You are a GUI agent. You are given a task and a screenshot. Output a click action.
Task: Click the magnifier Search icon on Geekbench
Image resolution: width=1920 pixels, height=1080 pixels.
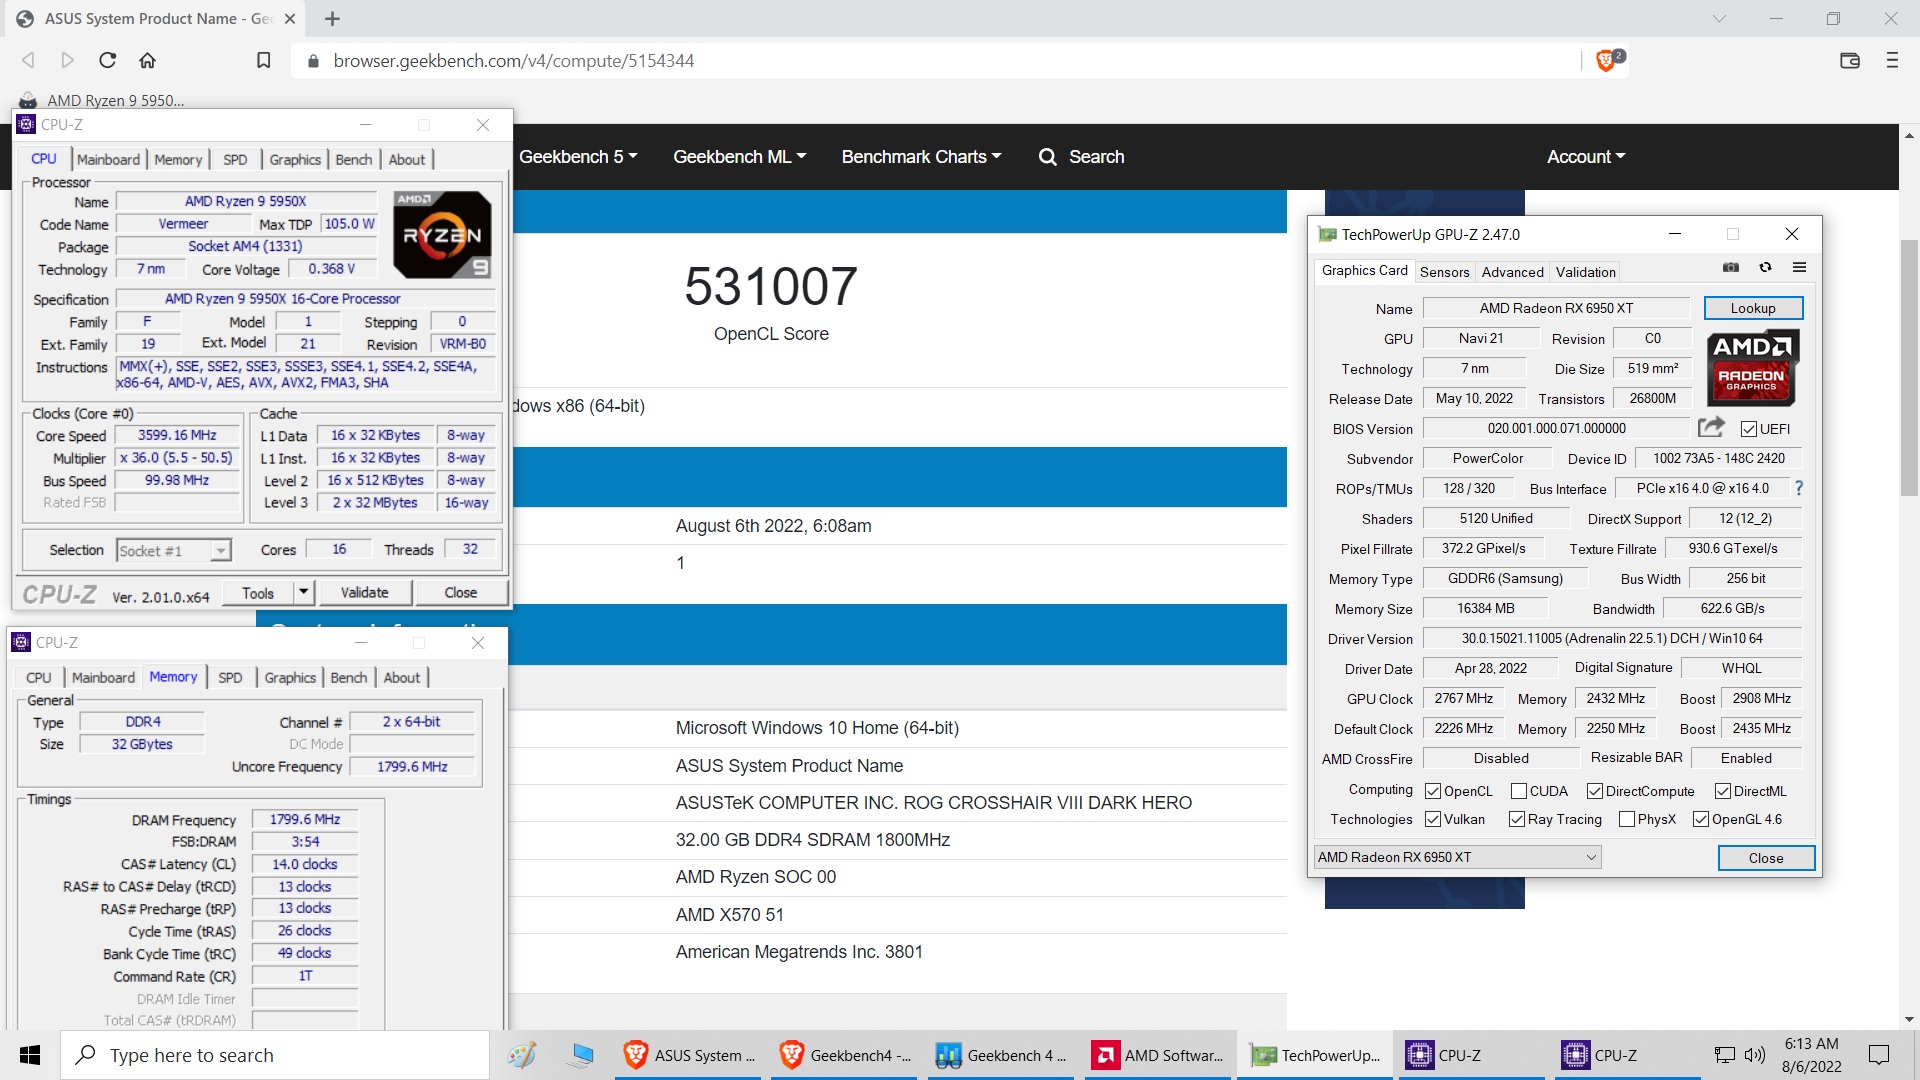pyautogui.click(x=1047, y=157)
